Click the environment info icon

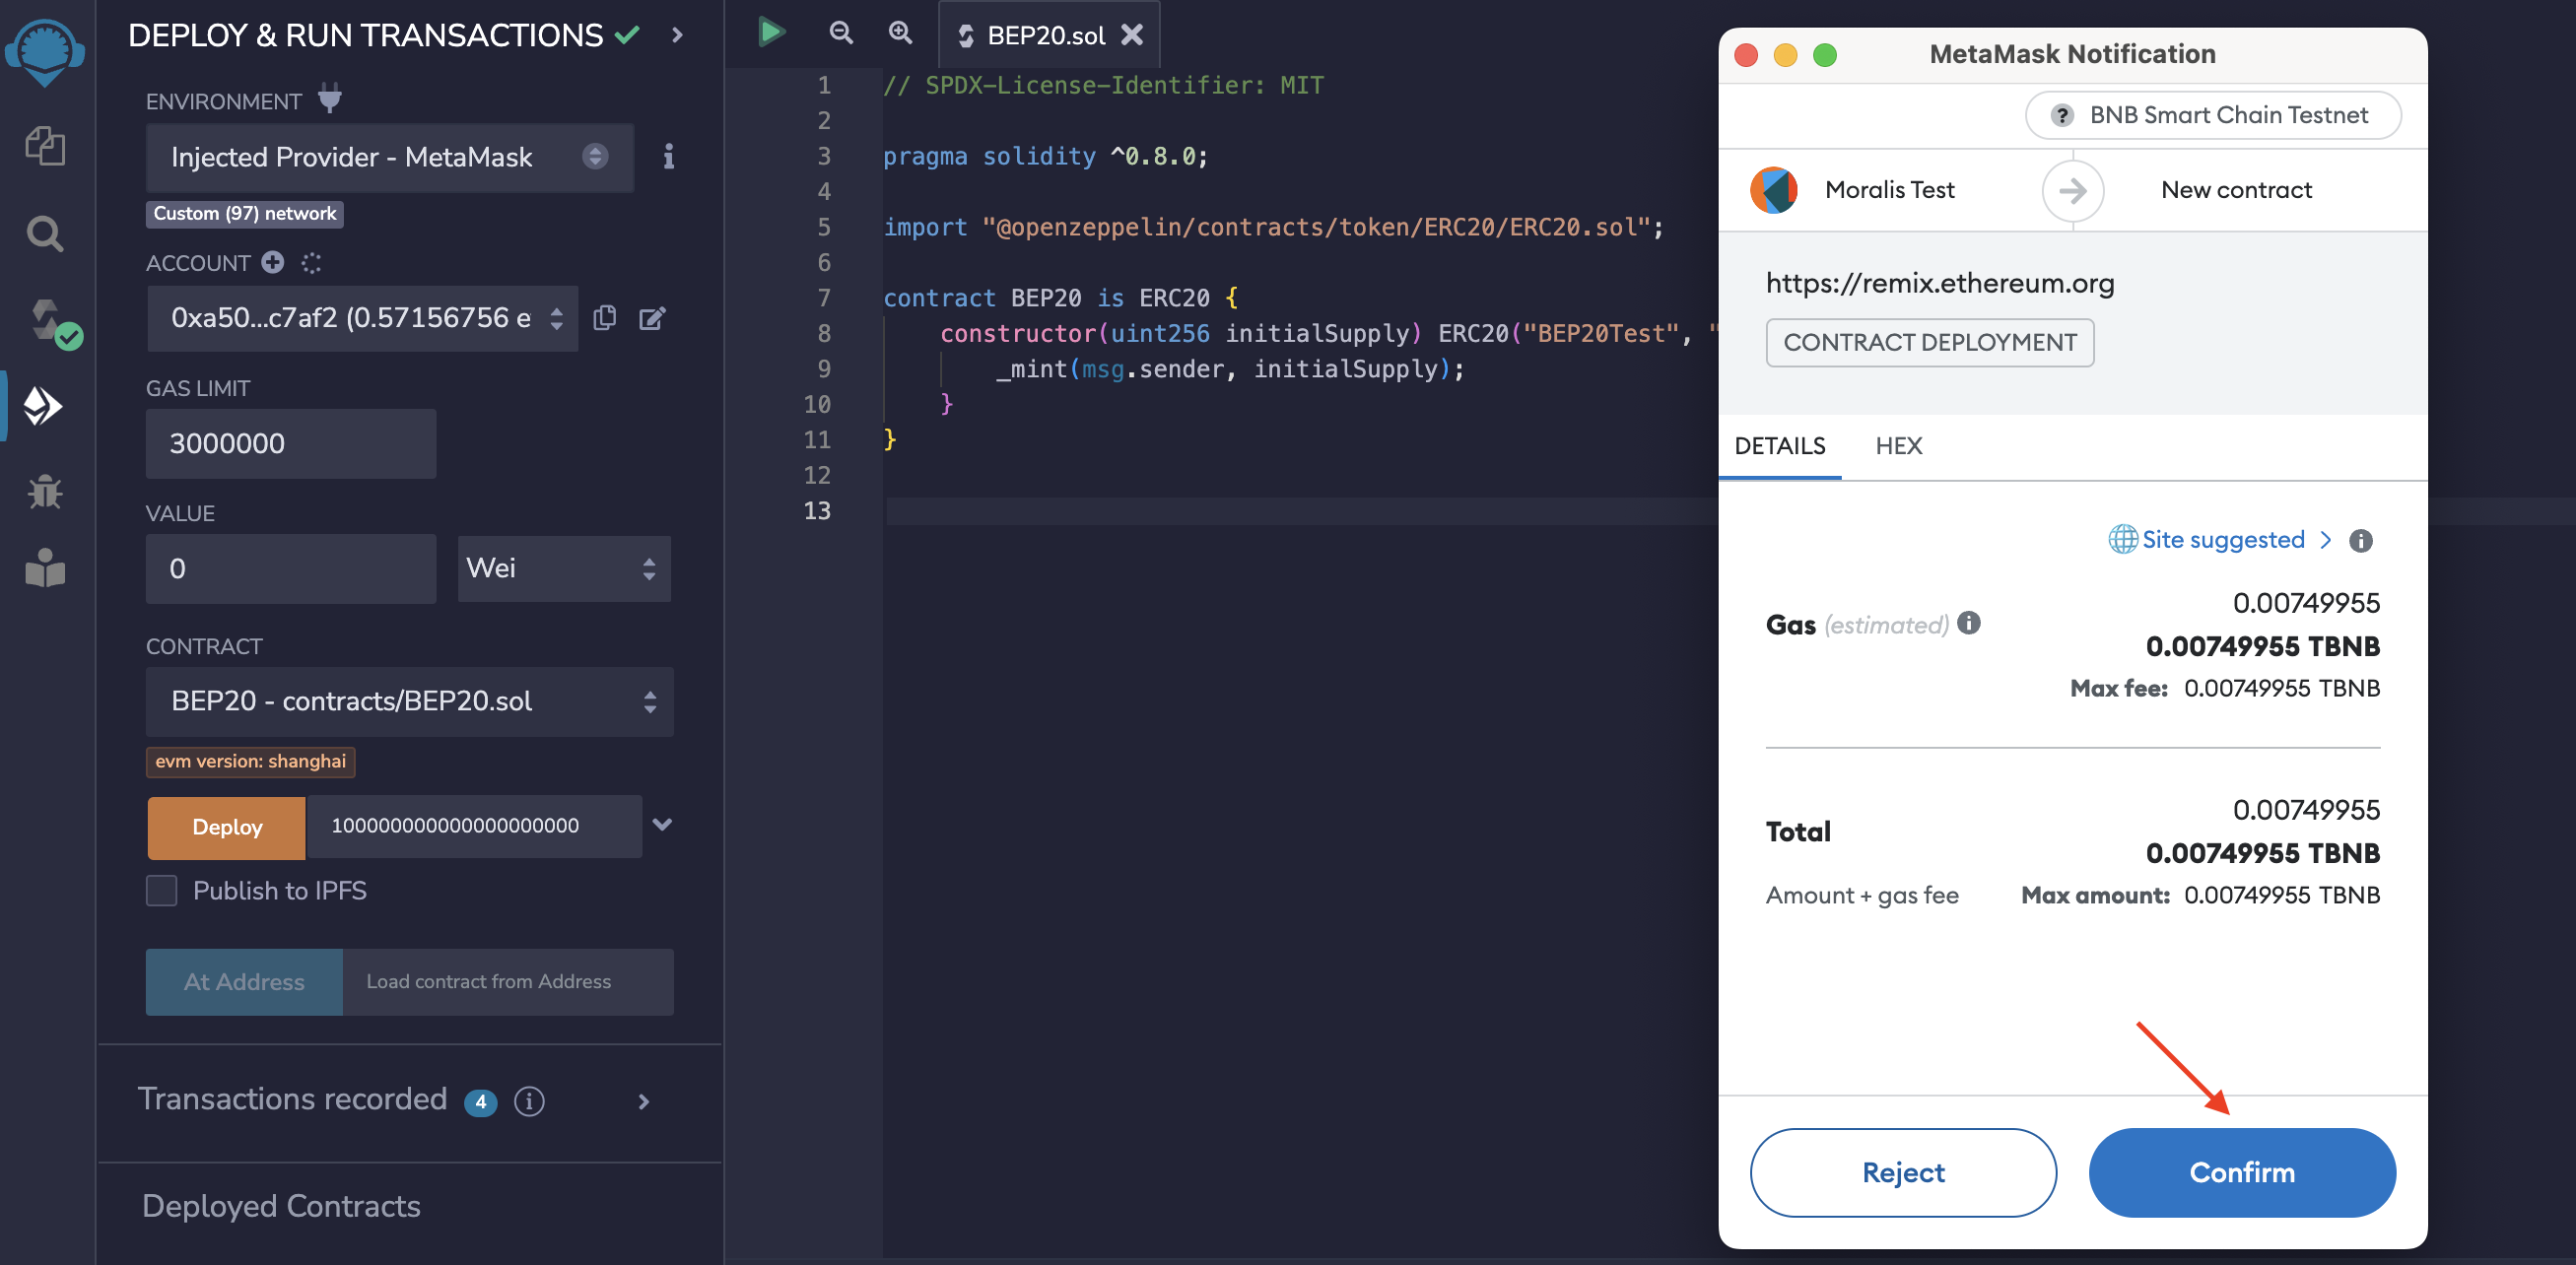click(x=669, y=156)
